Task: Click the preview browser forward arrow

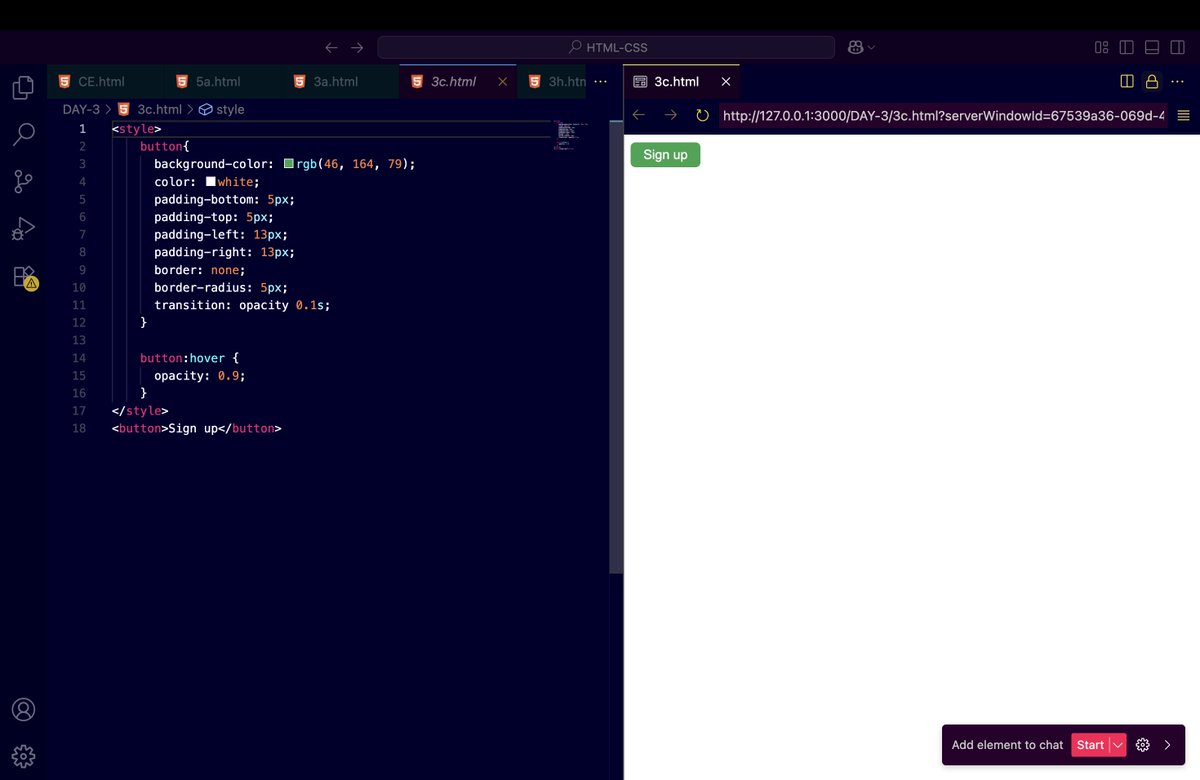Action: (671, 115)
